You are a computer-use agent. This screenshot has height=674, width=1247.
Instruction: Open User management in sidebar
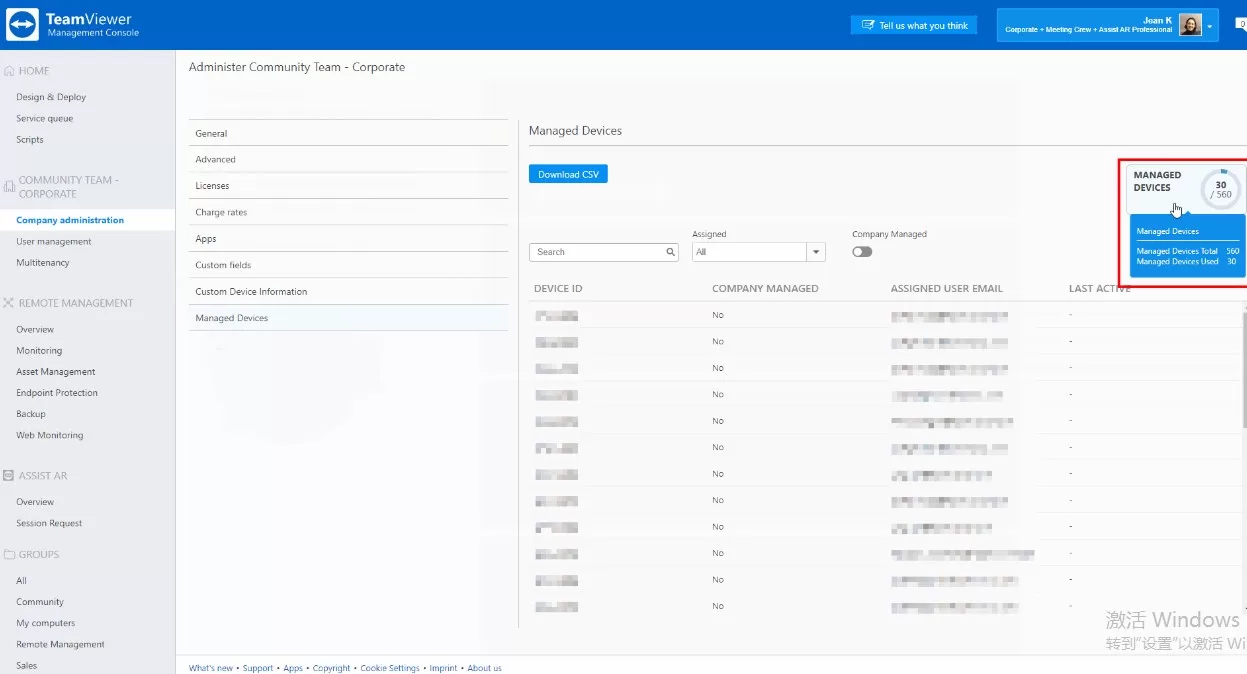(x=54, y=242)
